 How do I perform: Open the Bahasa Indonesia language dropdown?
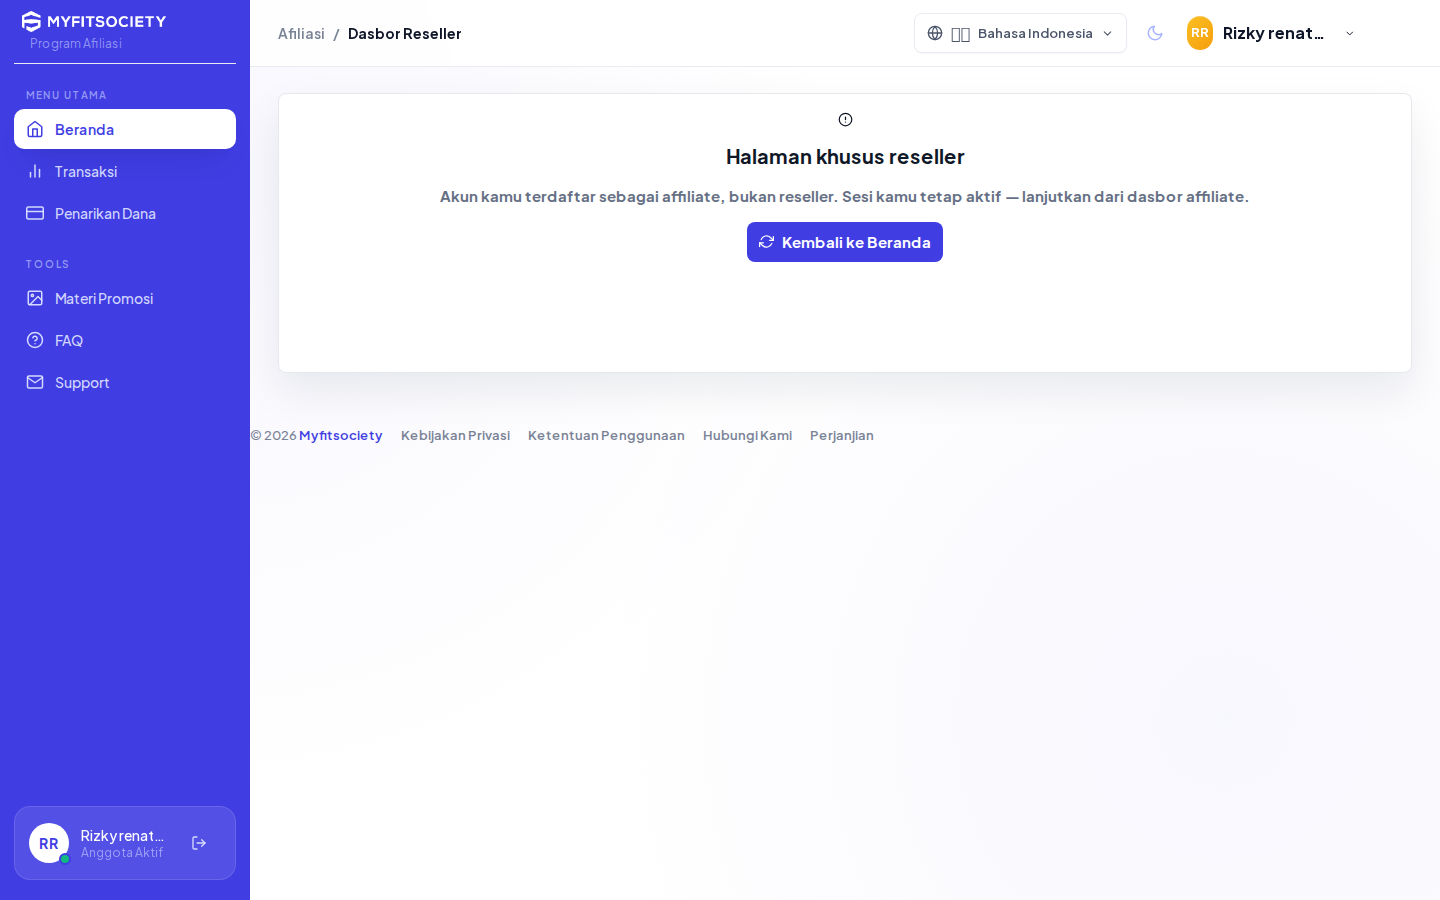point(1020,33)
